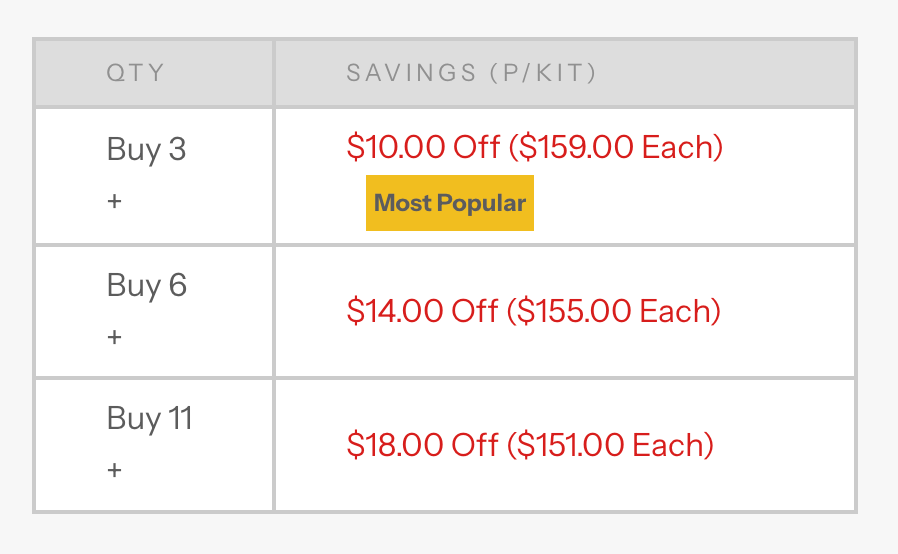The height and width of the screenshot is (554, 898).
Task: Click the $10.00 Off discount text
Action: coord(423,147)
